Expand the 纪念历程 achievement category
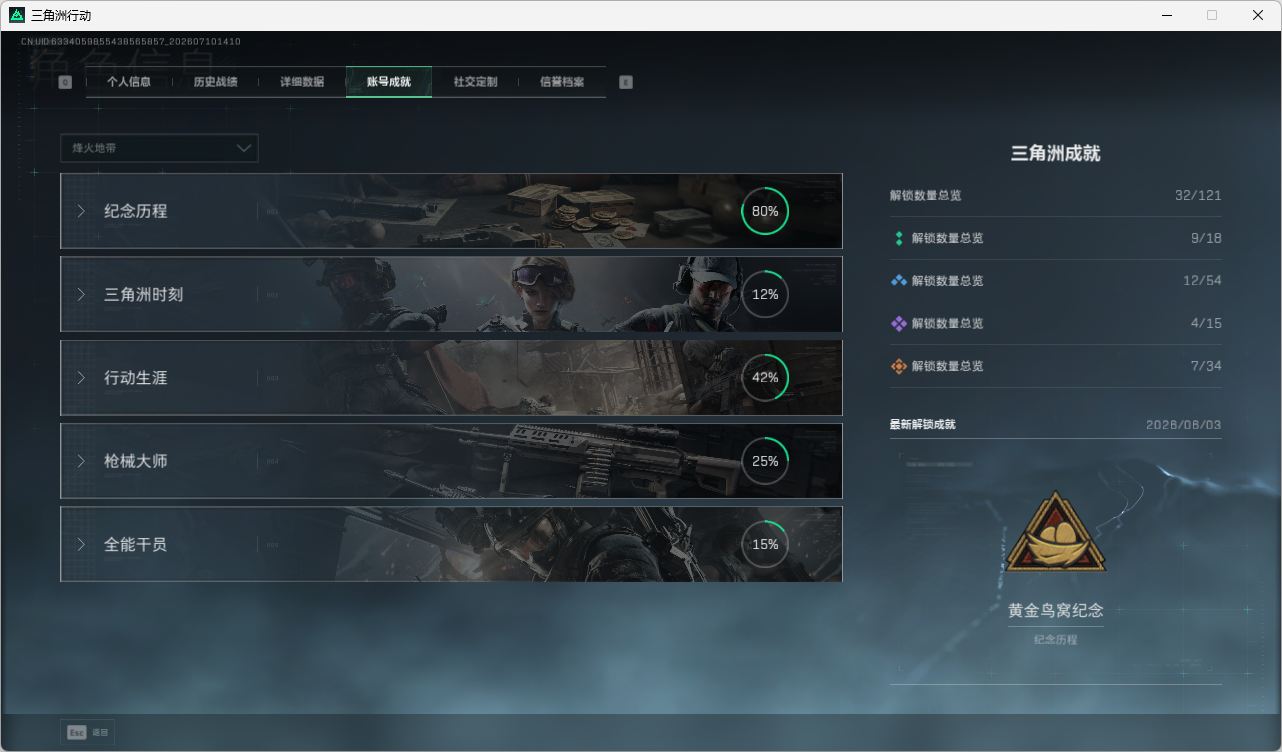This screenshot has height=752, width=1282. pyautogui.click(x=451, y=211)
